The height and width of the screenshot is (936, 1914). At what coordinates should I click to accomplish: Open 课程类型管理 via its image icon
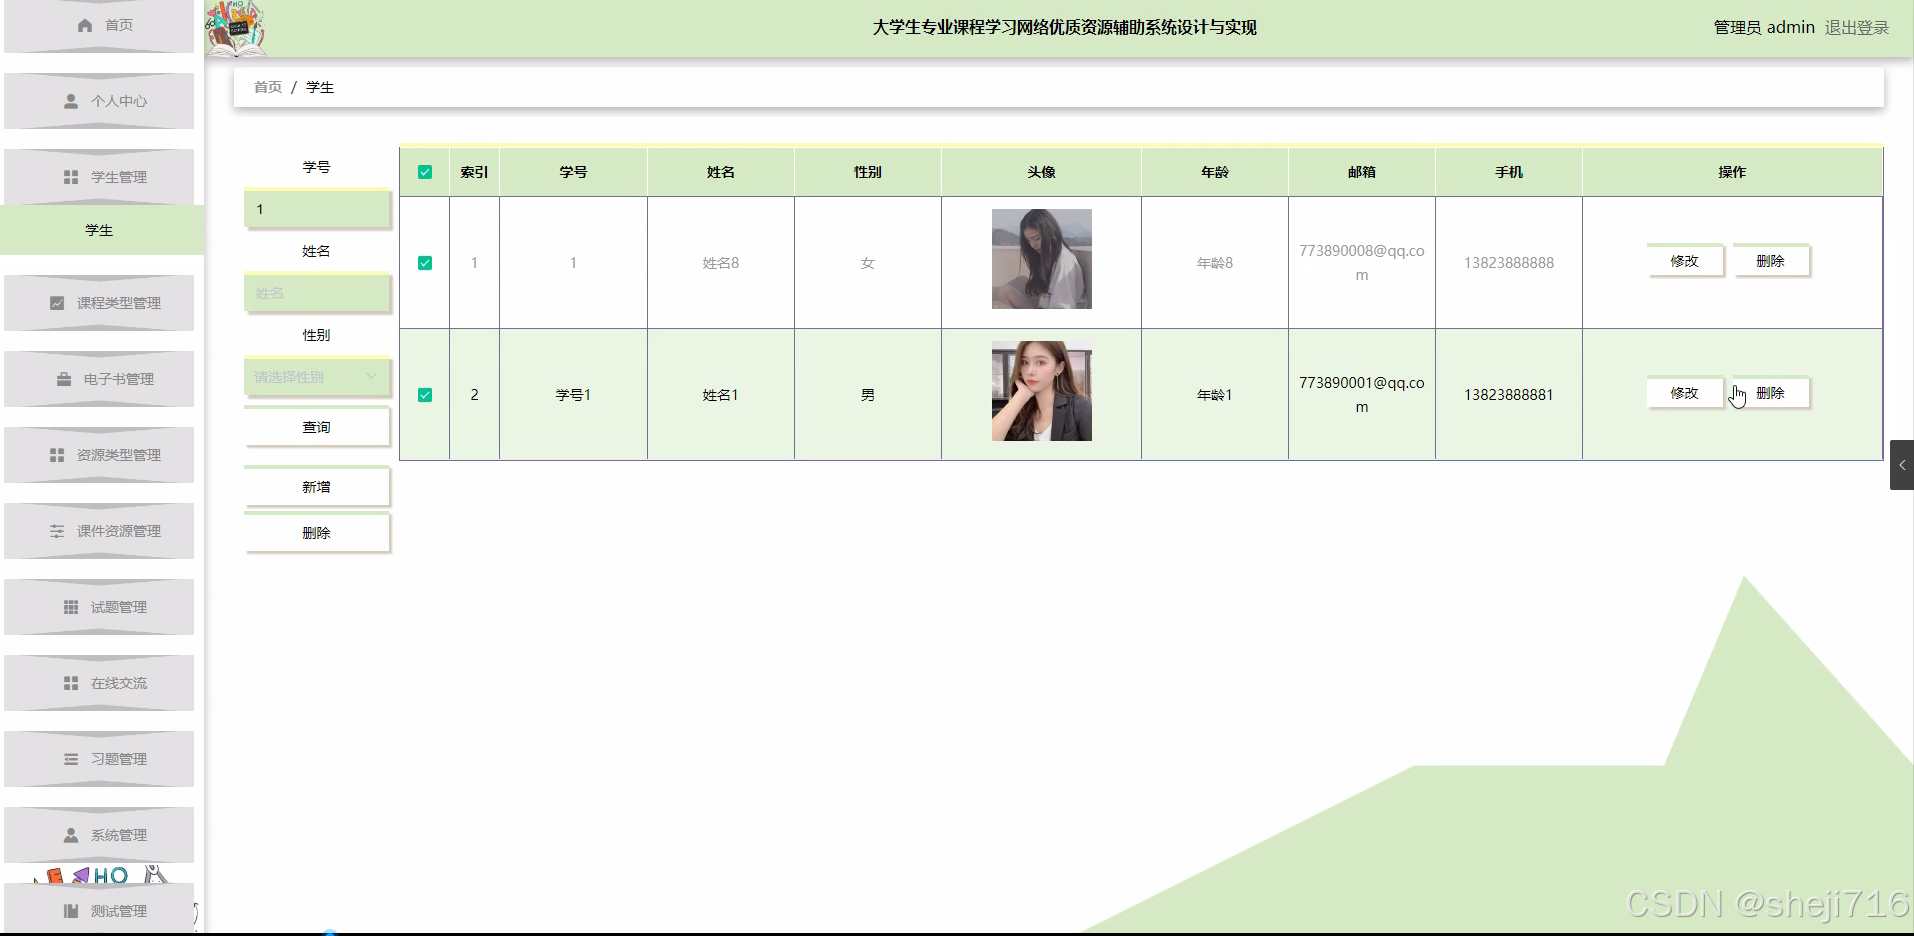[57, 303]
